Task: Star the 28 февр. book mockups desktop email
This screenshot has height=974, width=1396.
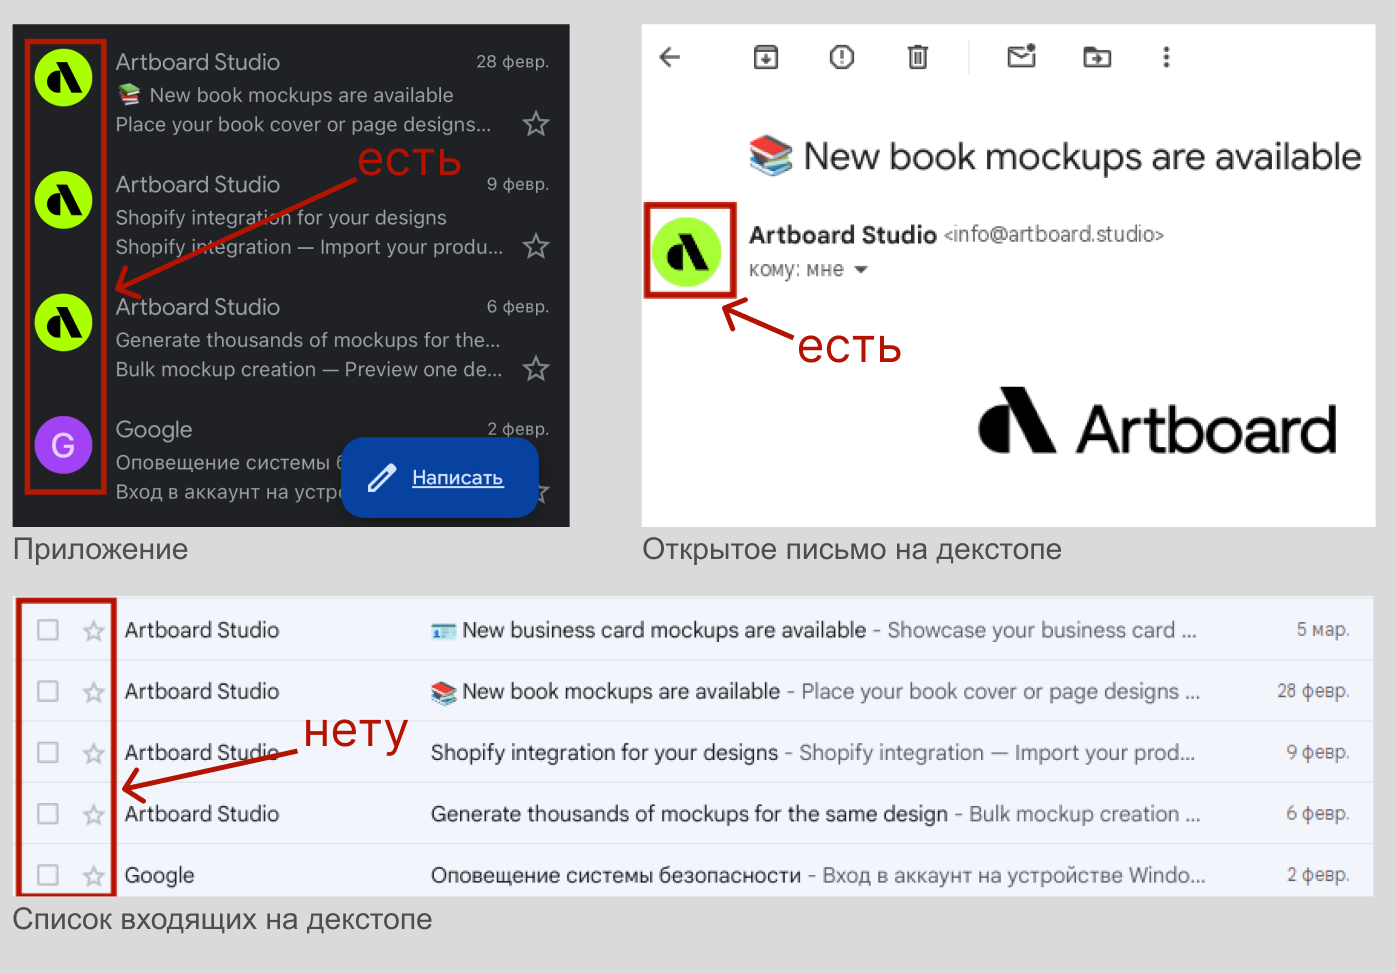Action: pos(94,691)
